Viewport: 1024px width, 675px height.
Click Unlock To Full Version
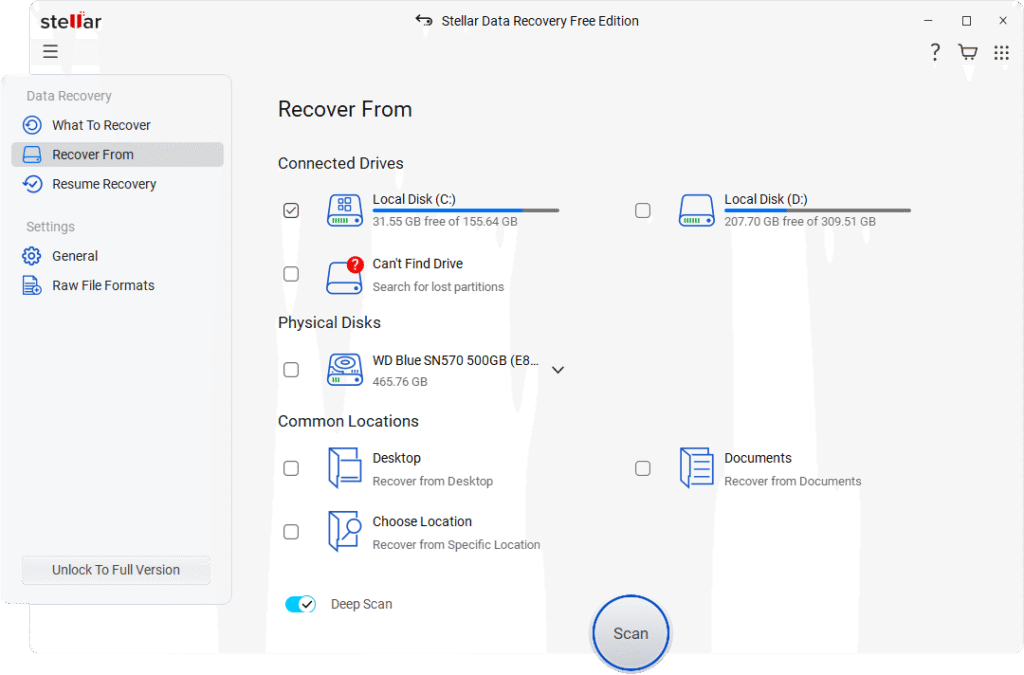pyautogui.click(x=116, y=570)
